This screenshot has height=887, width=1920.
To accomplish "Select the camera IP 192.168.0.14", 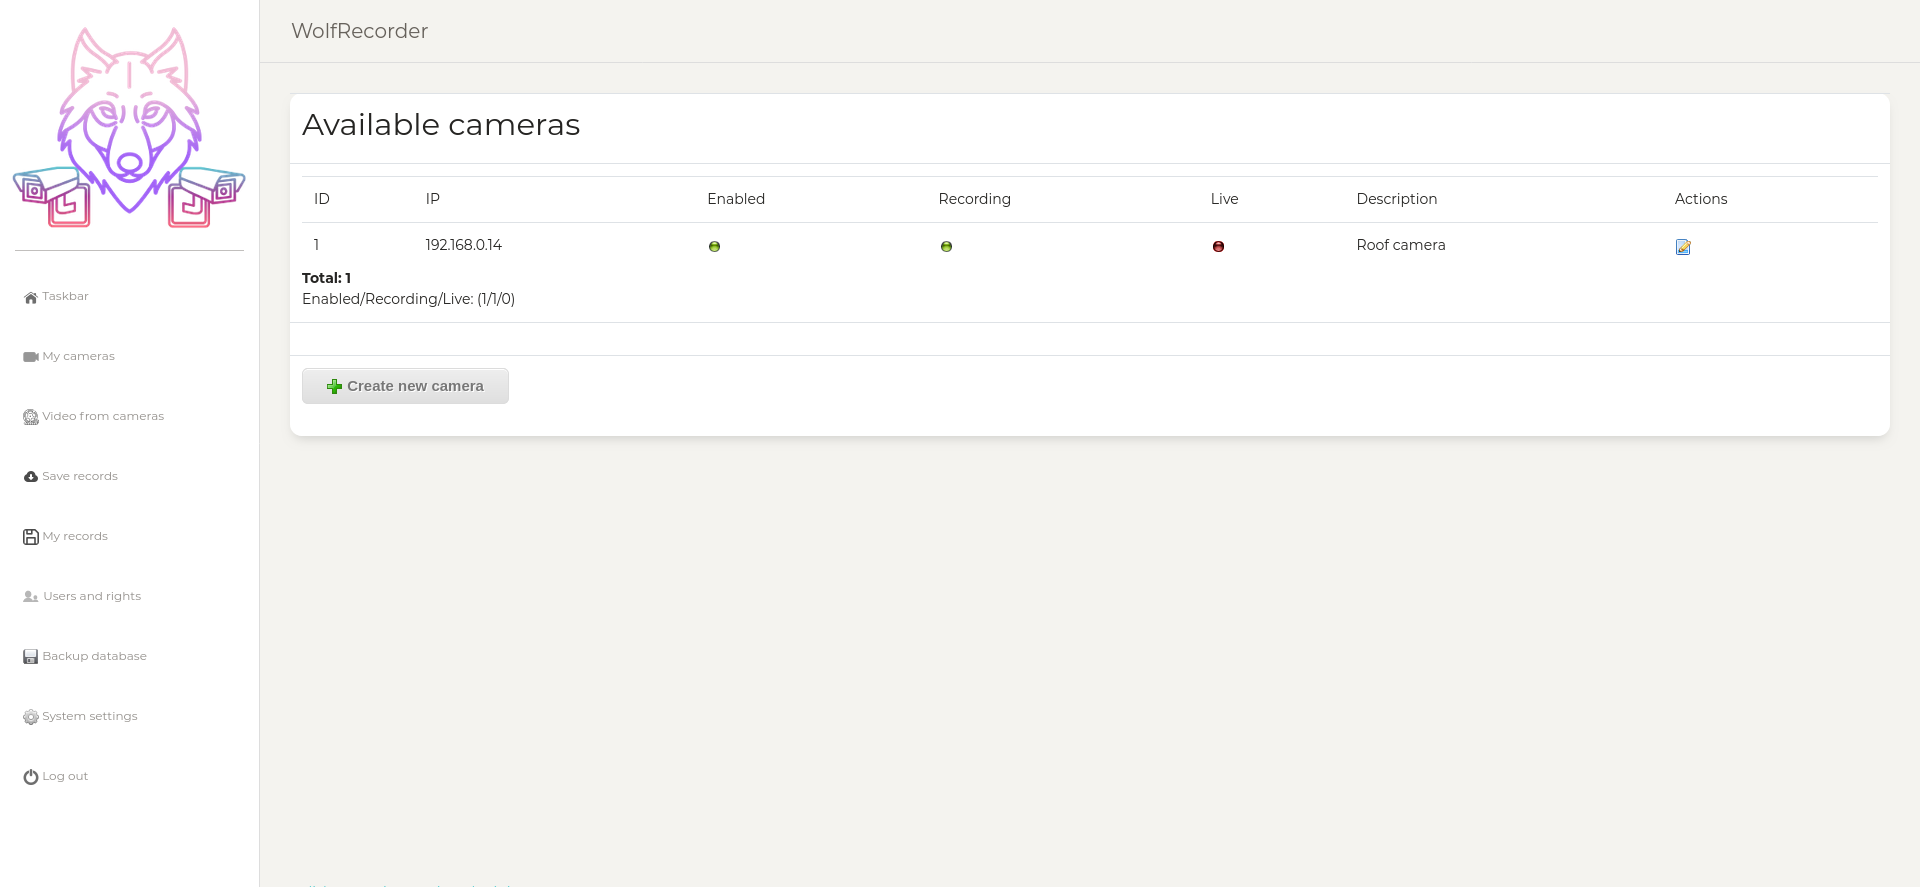I will point(463,245).
